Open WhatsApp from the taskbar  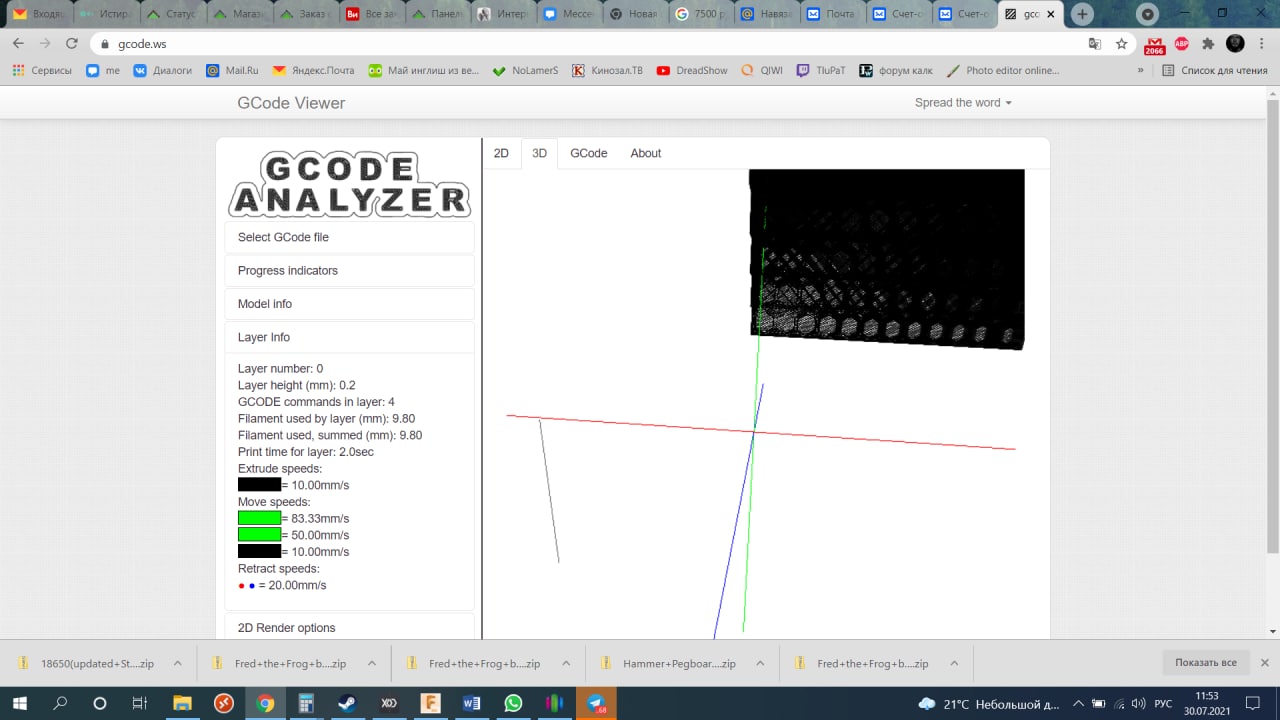pos(513,703)
